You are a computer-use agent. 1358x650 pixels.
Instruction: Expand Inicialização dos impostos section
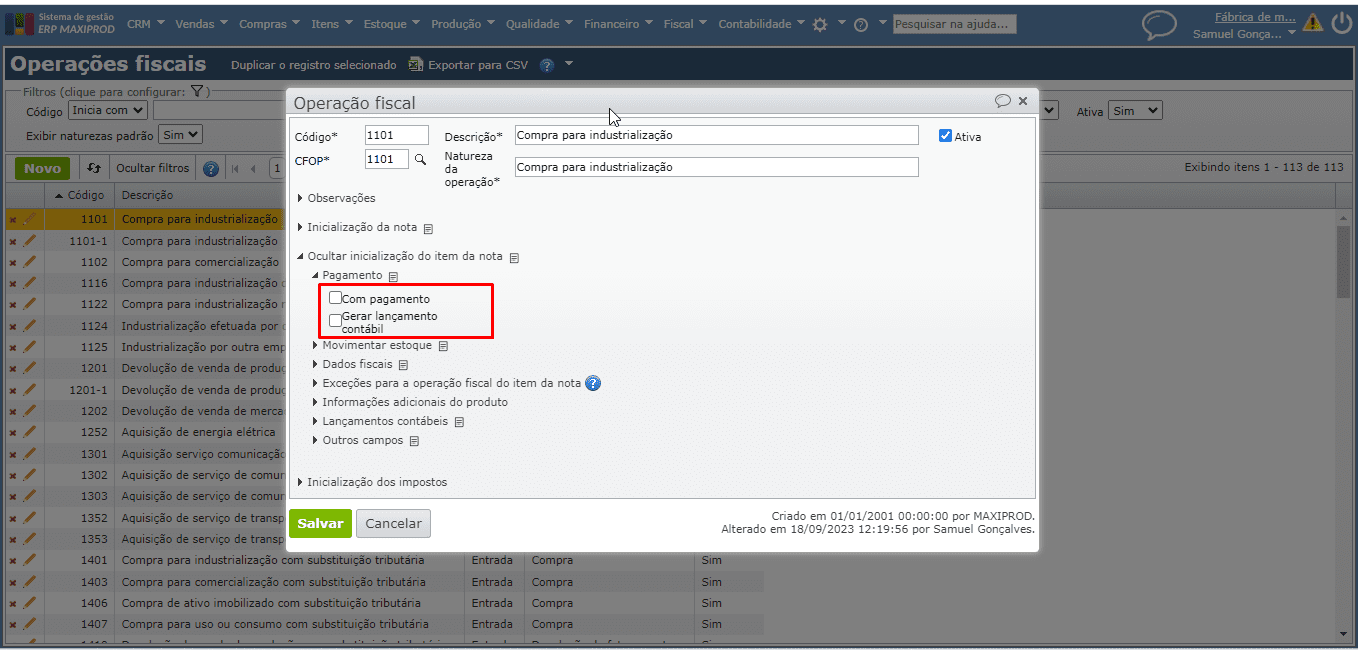[x=372, y=482]
